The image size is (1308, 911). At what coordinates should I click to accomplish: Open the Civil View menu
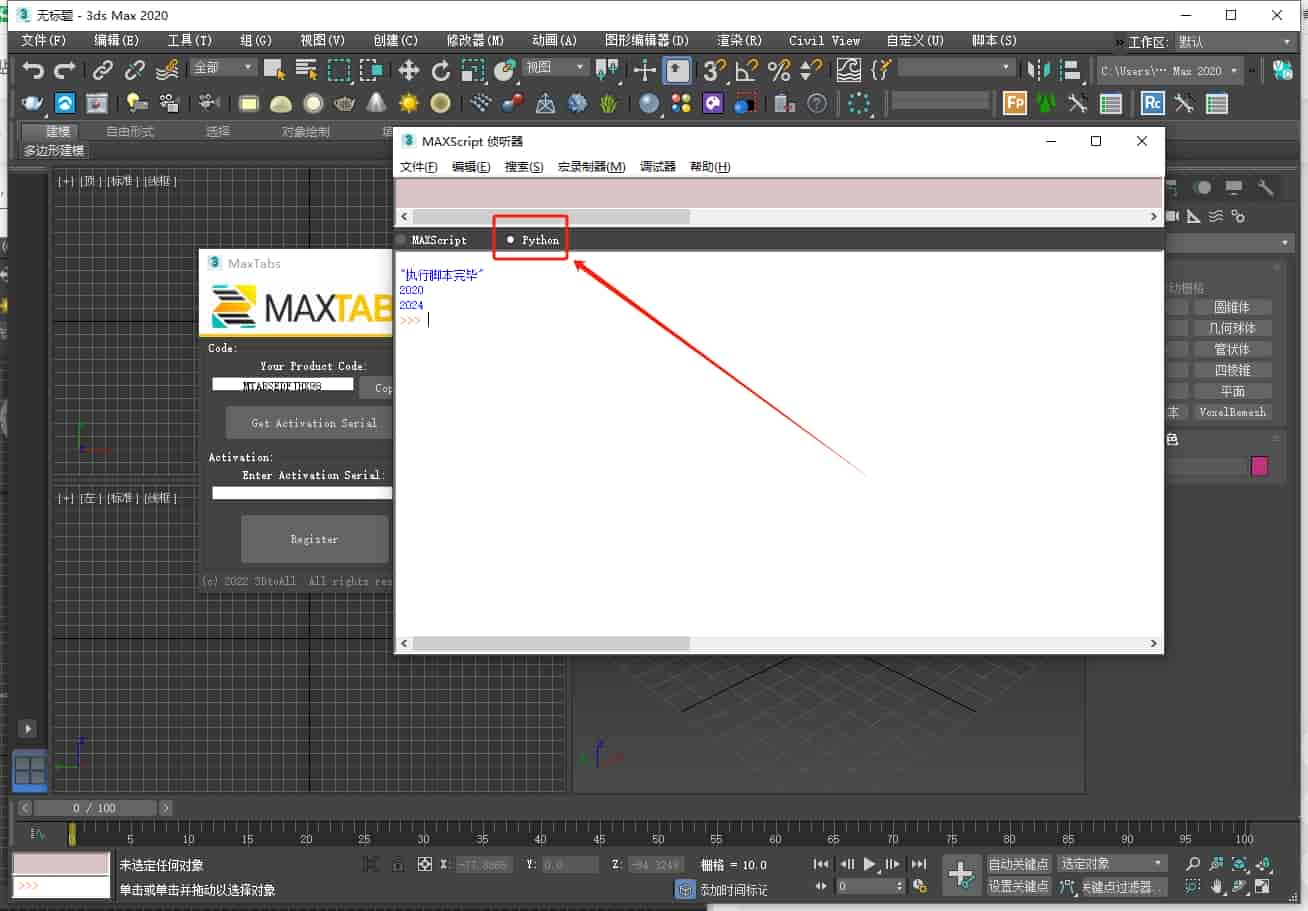[824, 41]
